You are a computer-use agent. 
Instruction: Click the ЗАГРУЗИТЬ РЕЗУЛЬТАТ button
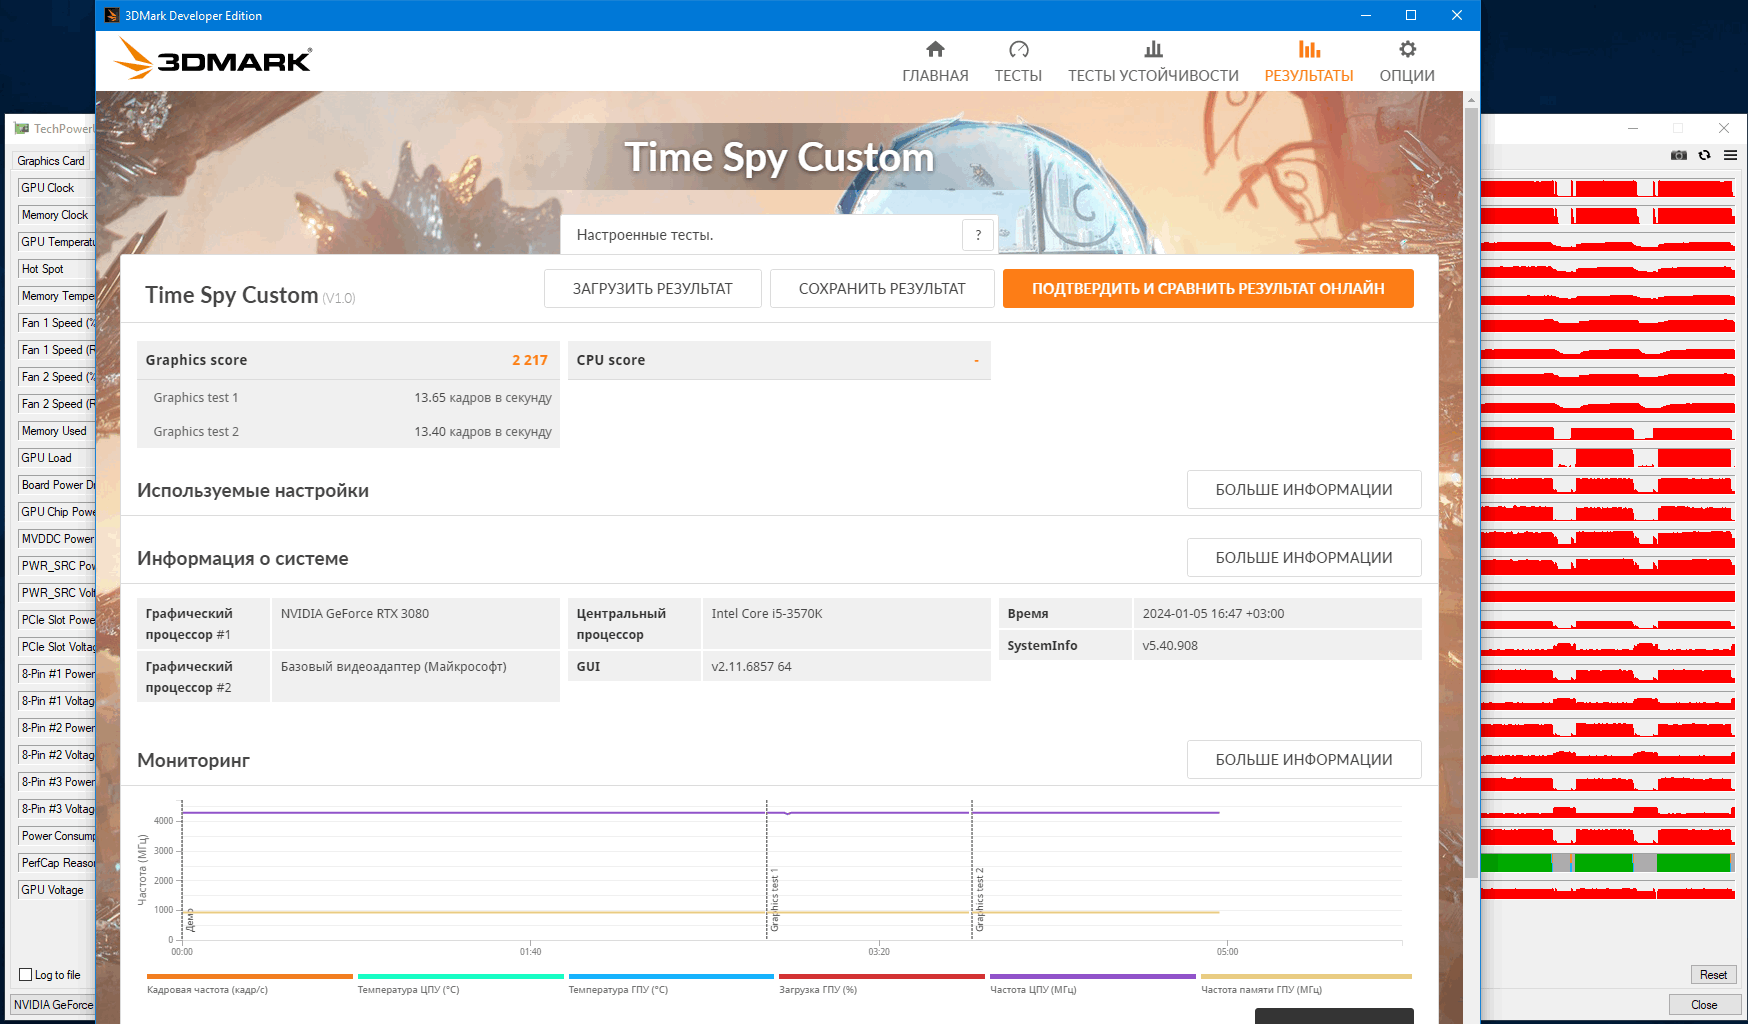click(653, 289)
